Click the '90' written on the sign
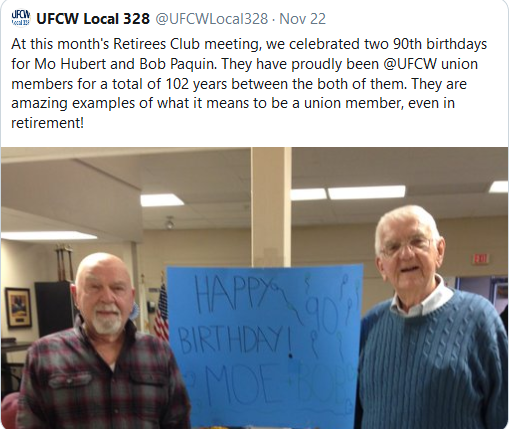Image resolution: width=509 pixels, height=429 pixels. point(321,315)
